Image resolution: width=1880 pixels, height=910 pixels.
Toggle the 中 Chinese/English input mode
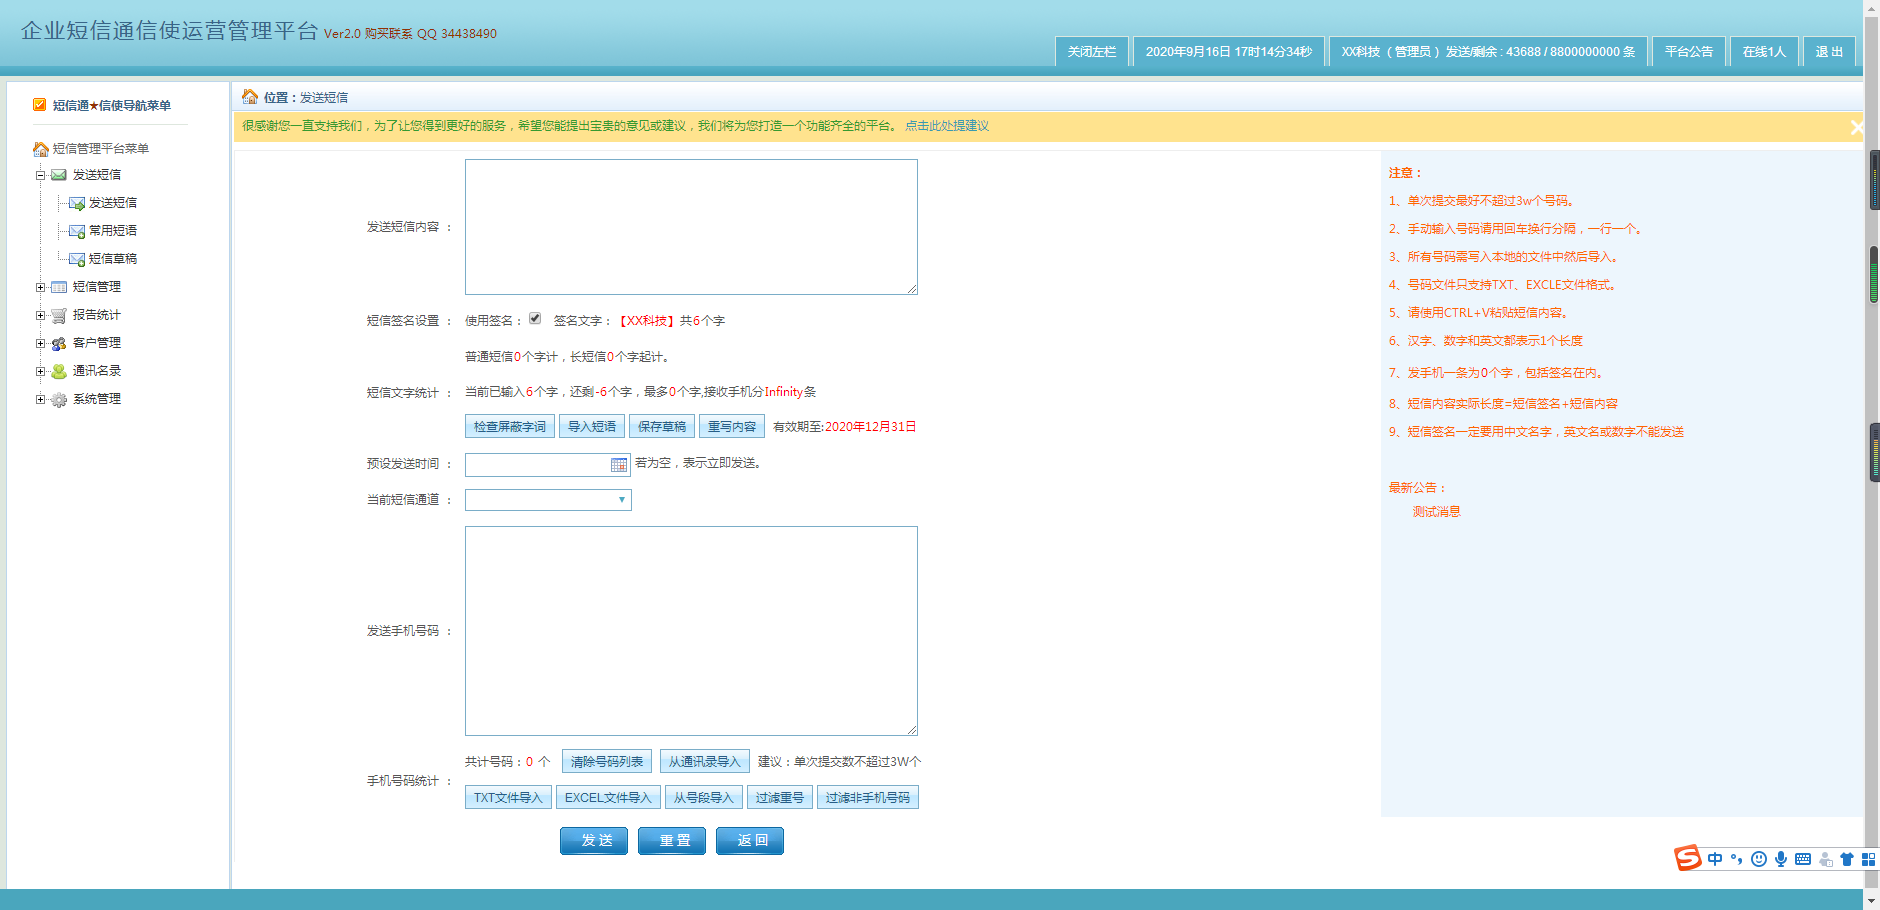pos(1715,859)
